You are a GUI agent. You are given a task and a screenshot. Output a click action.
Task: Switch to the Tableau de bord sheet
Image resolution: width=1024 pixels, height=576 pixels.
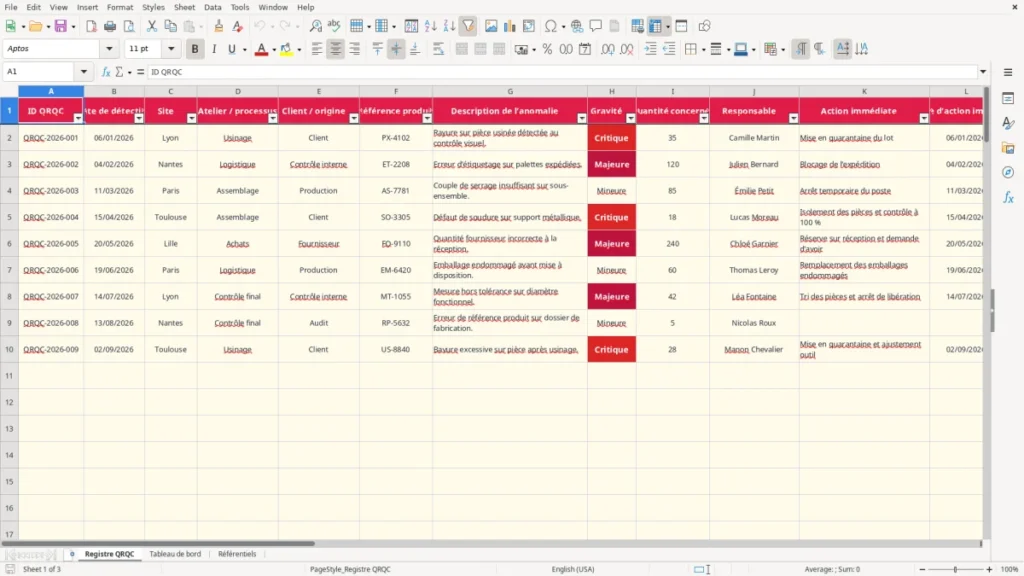175,554
